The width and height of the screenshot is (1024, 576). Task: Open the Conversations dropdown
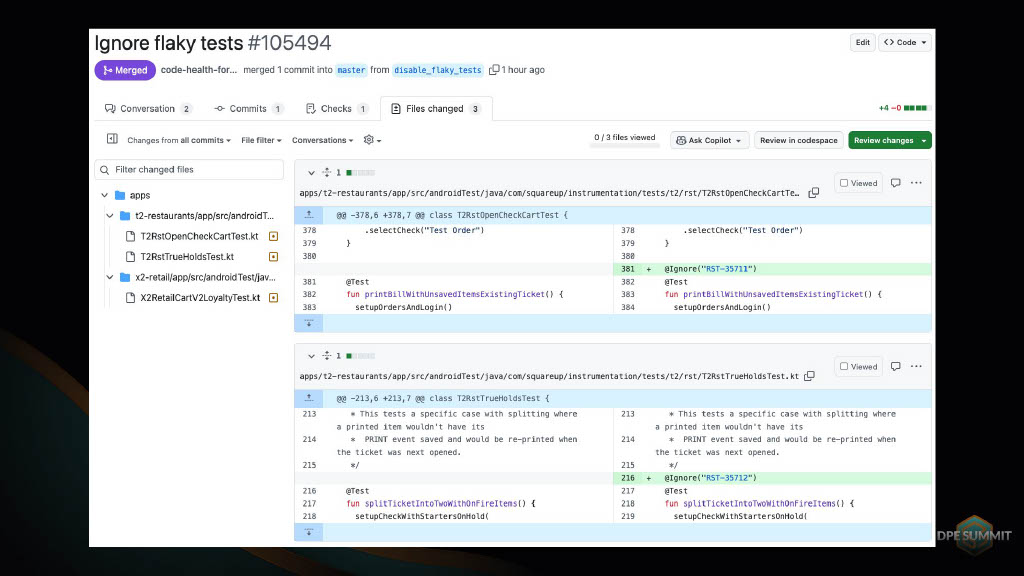pos(323,140)
